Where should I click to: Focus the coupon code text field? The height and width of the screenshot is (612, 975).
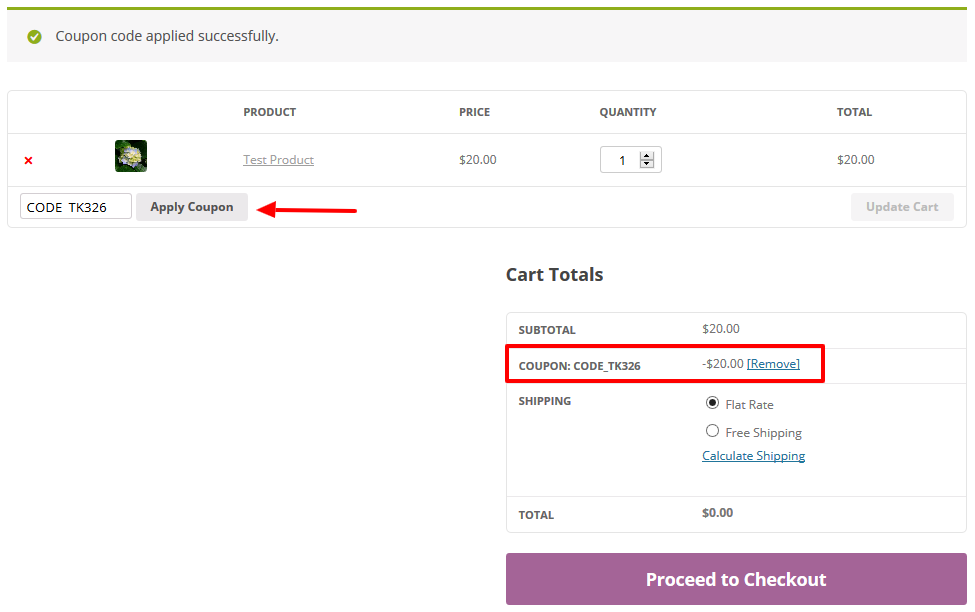click(75, 207)
